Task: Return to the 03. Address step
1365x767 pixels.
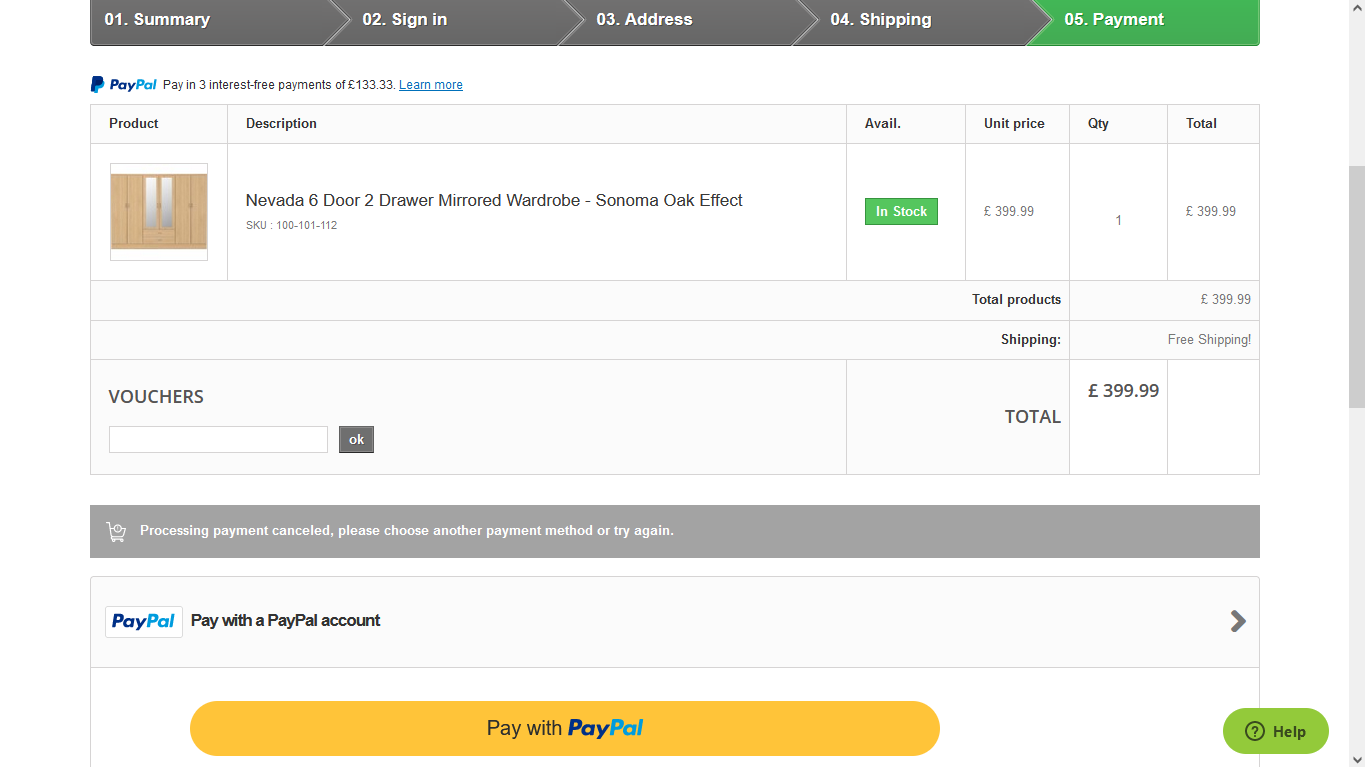Action: 644,20
